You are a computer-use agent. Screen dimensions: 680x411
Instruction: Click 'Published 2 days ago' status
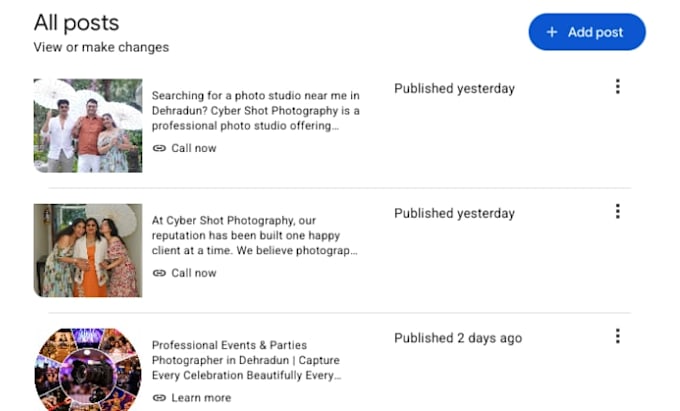coord(458,339)
